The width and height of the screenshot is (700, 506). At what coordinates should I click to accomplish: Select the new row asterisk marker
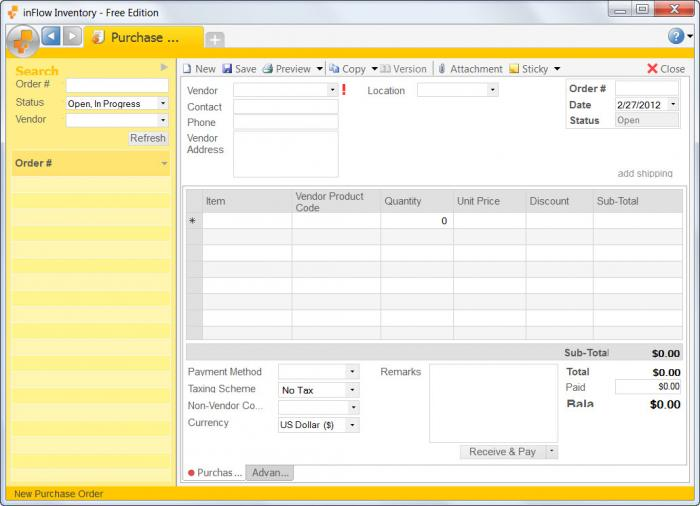tap(193, 221)
